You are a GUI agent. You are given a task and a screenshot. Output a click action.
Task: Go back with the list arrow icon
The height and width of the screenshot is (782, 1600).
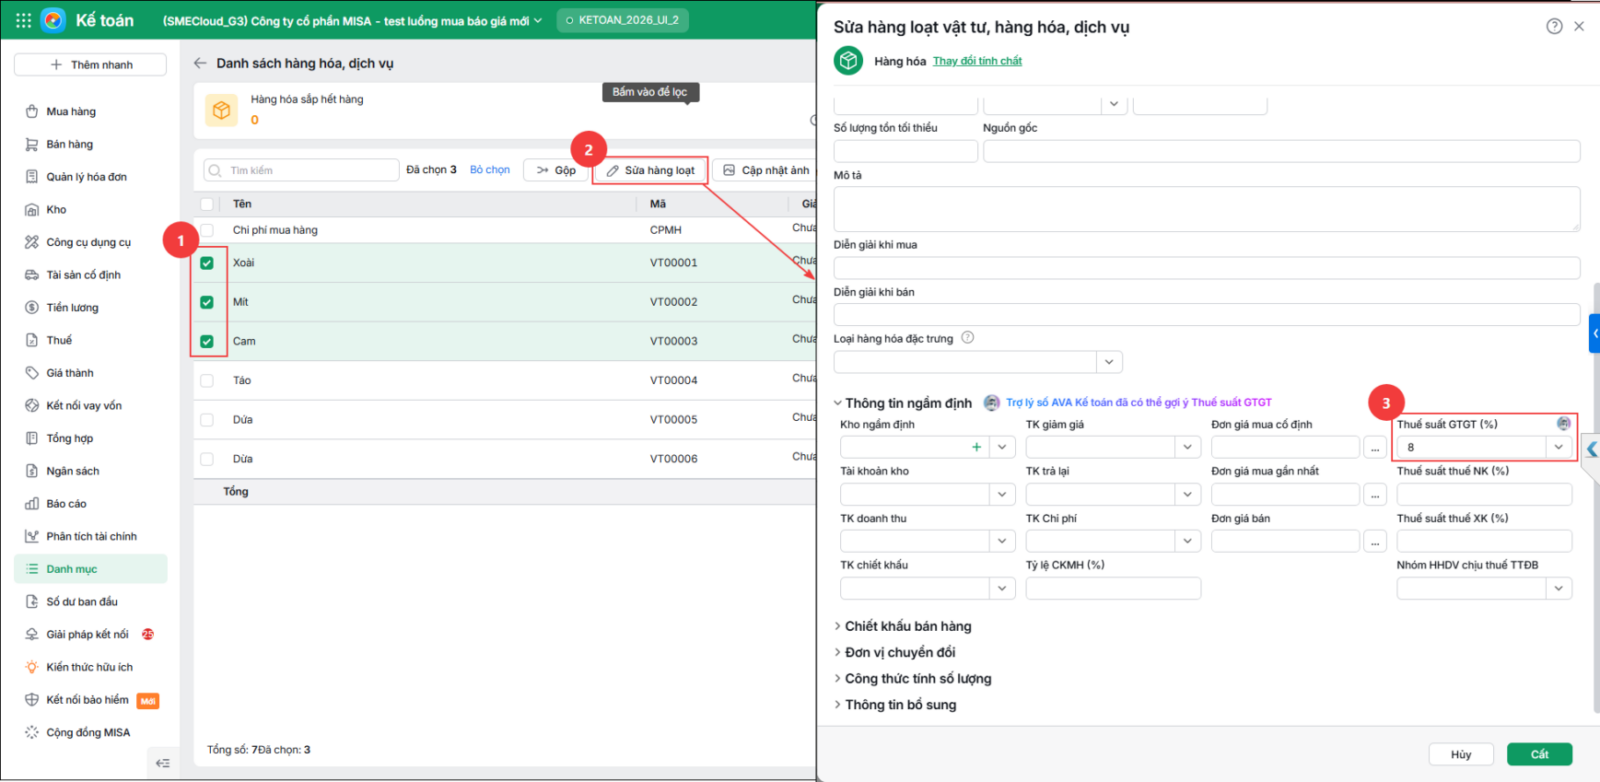(200, 63)
